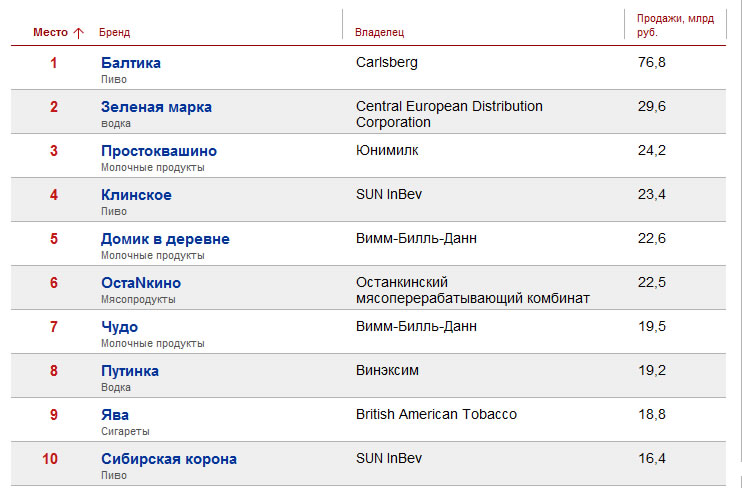Select rank number 10 cell
The height and width of the screenshot is (488, 742).
50,459
